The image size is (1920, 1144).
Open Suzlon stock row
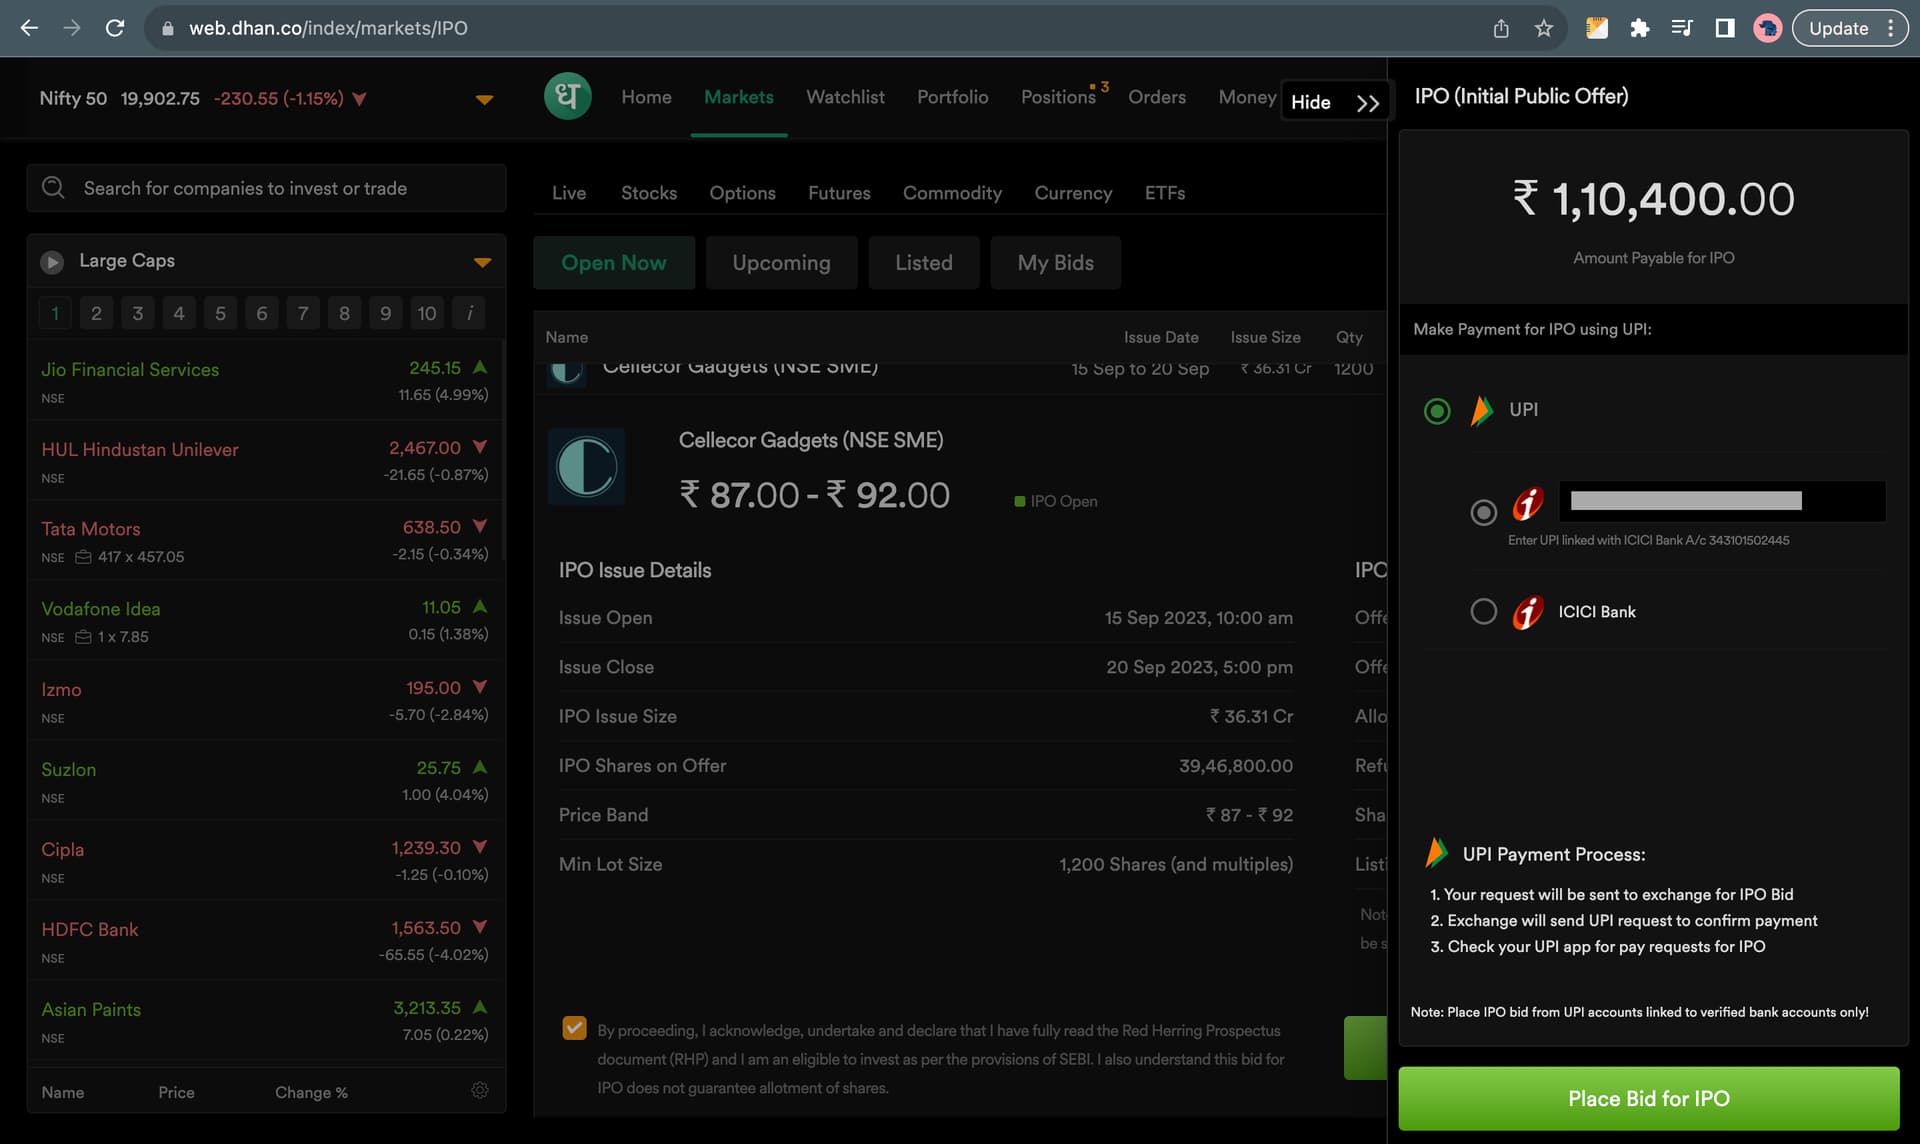[x=265, y=781]
